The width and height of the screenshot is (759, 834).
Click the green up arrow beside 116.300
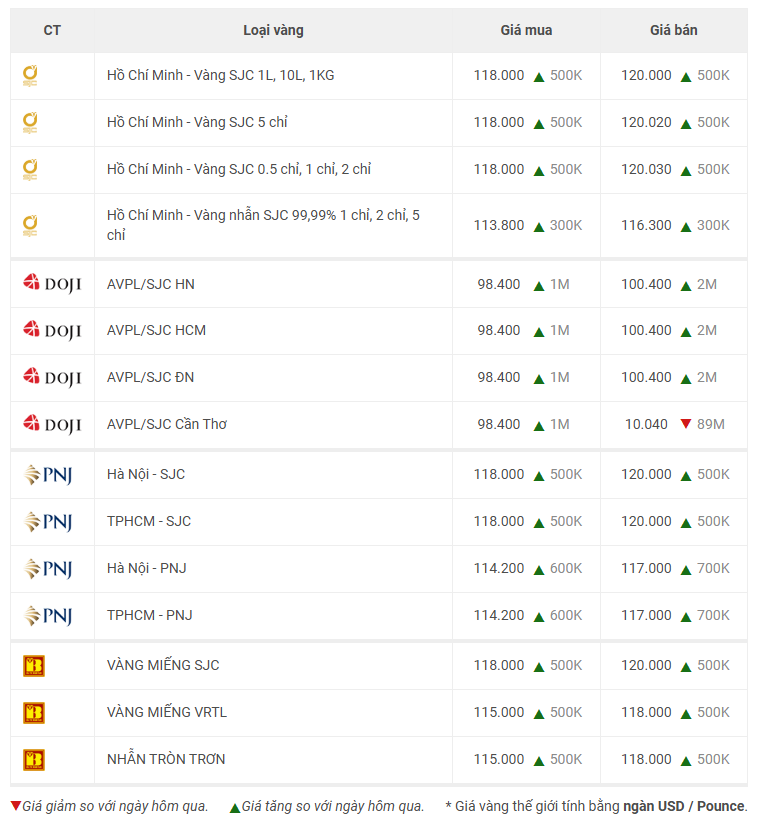pos(686,227)
